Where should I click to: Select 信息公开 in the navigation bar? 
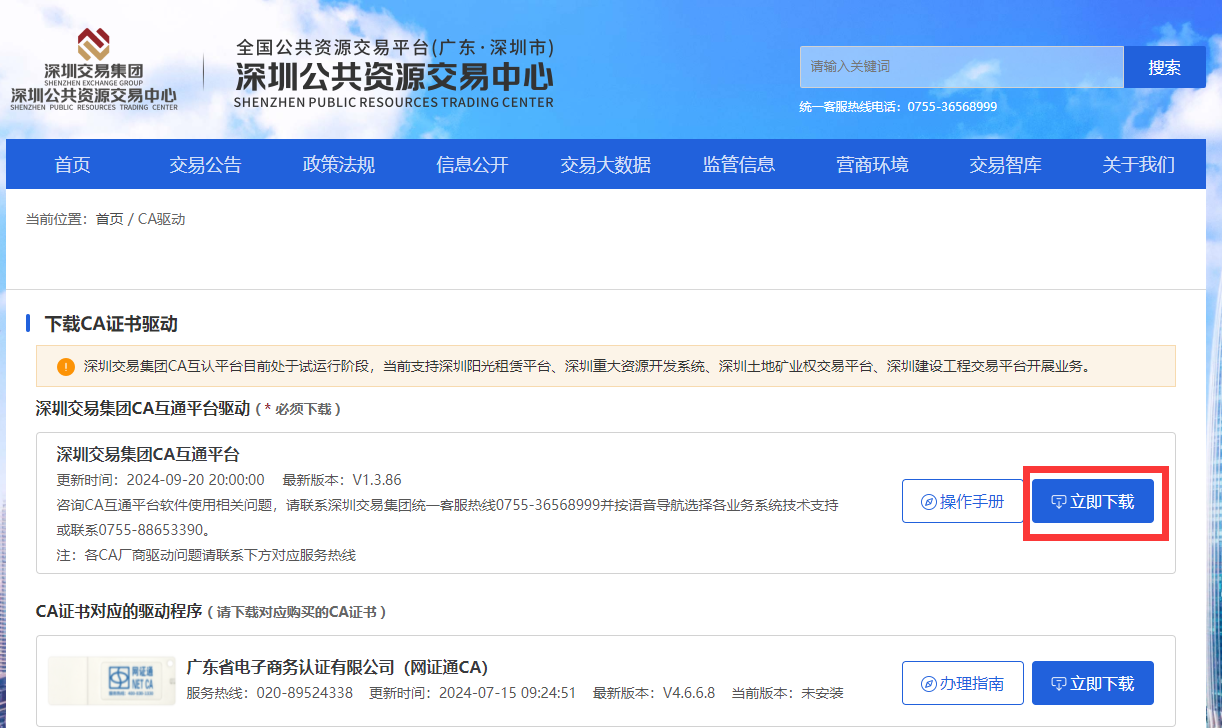click(472, 165)
